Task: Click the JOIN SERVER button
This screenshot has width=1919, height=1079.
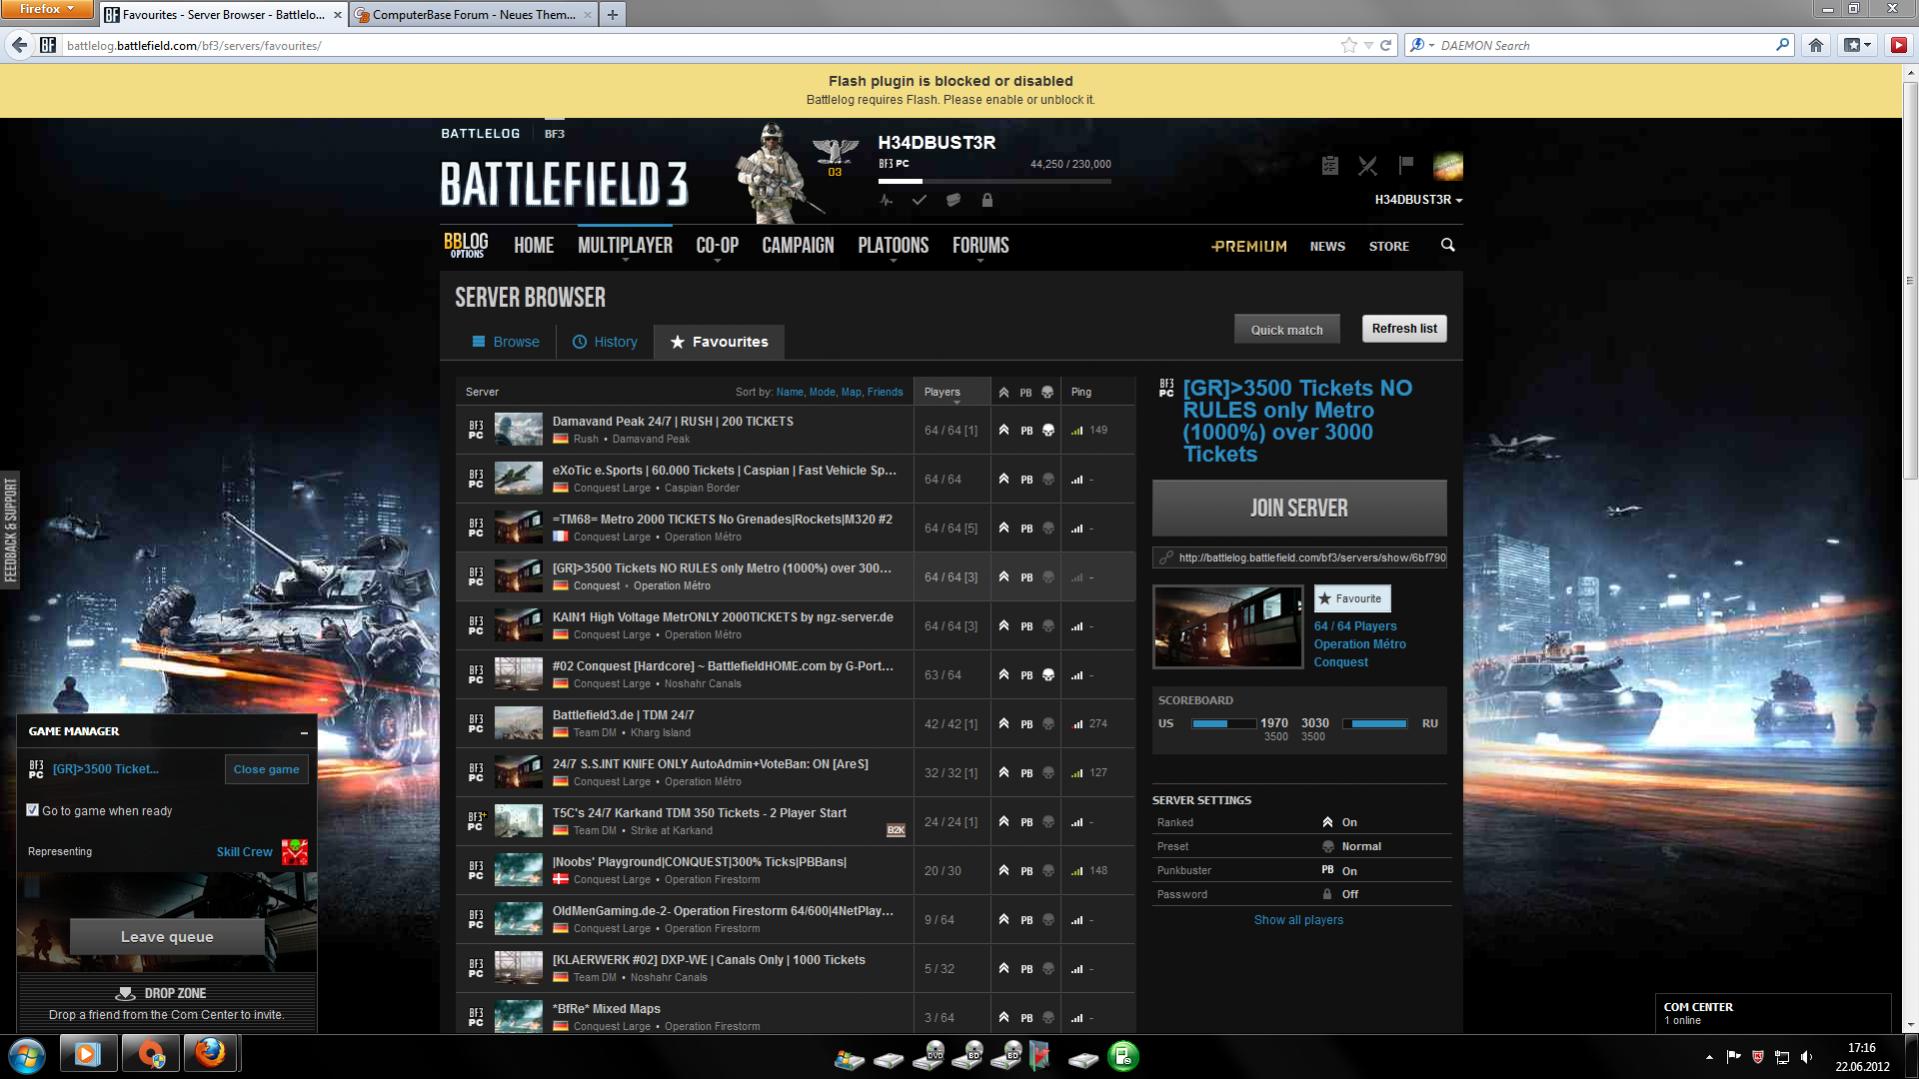Action: (x=1299, y=508)
